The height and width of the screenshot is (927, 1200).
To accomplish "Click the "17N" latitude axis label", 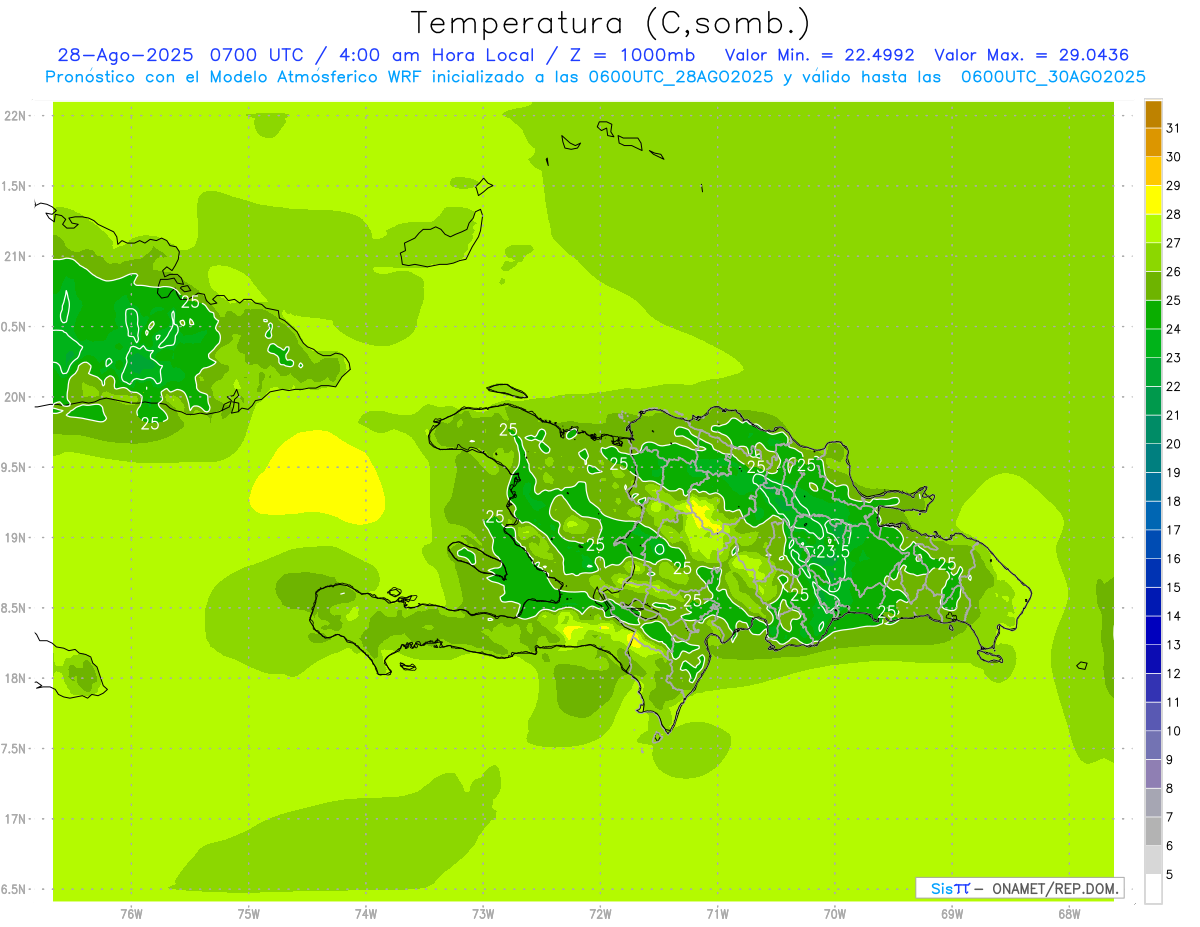I will (x=14, y=819).
